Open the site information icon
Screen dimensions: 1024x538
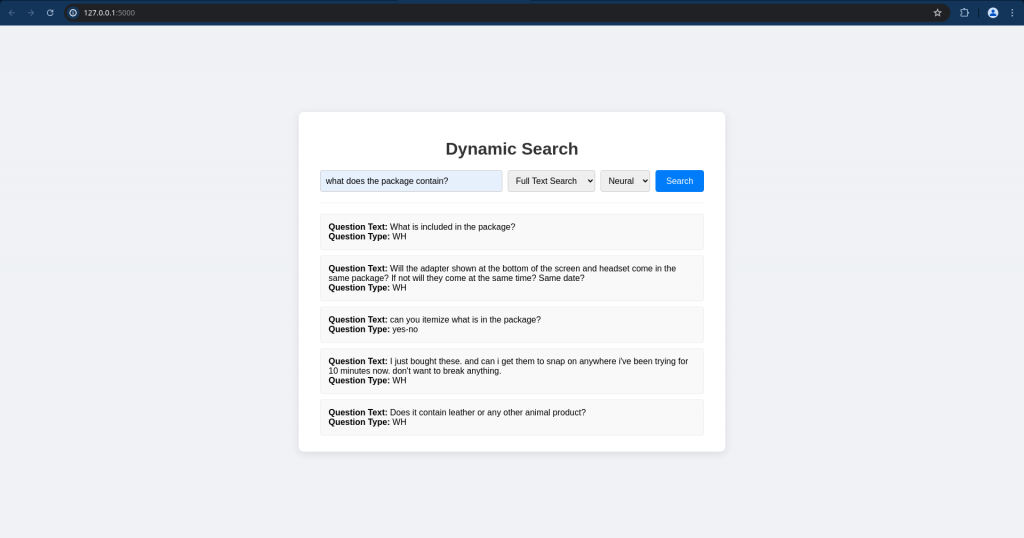click(x=73, y=13)
